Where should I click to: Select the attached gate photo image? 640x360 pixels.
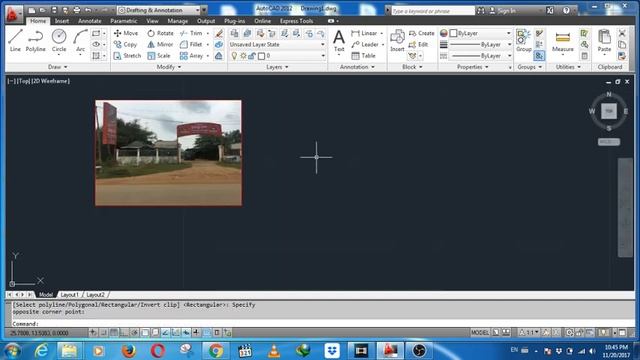168,153
